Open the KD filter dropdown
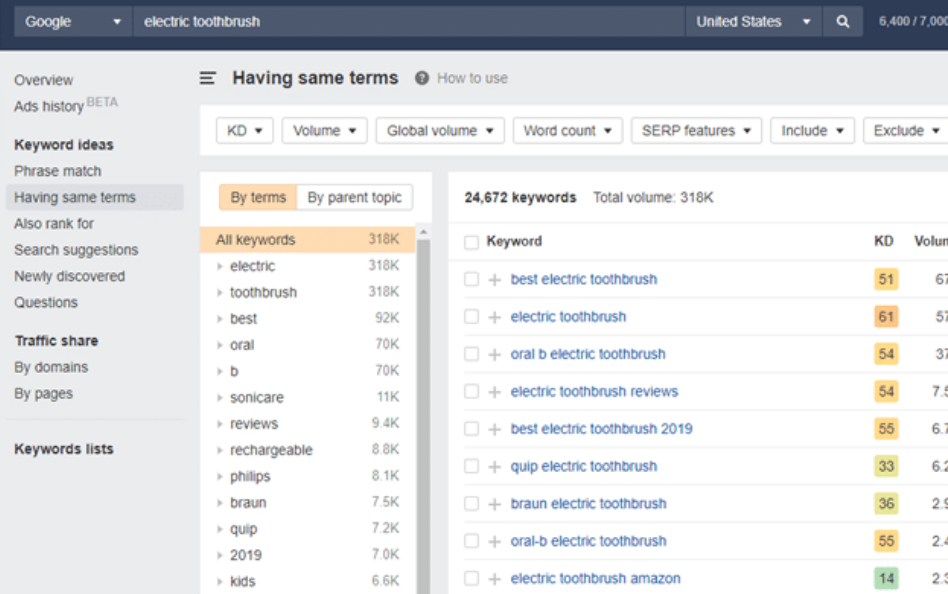This screenshot has height=594, width=948. 244,131
